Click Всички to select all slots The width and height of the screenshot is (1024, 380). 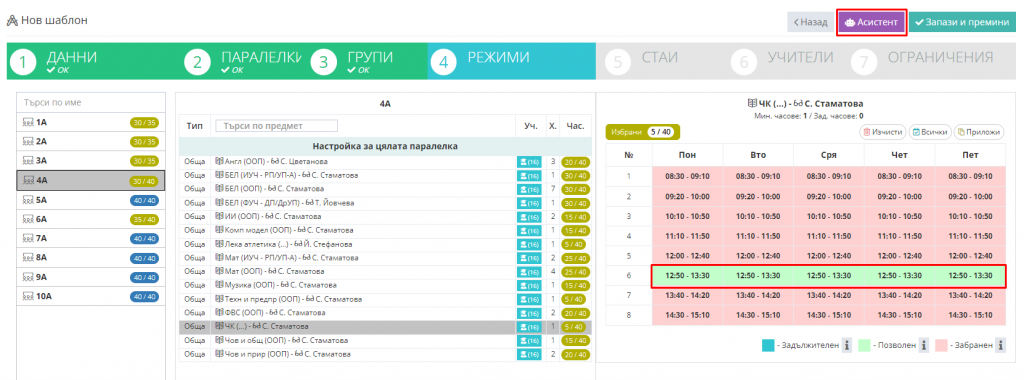(x=929, y=132)
